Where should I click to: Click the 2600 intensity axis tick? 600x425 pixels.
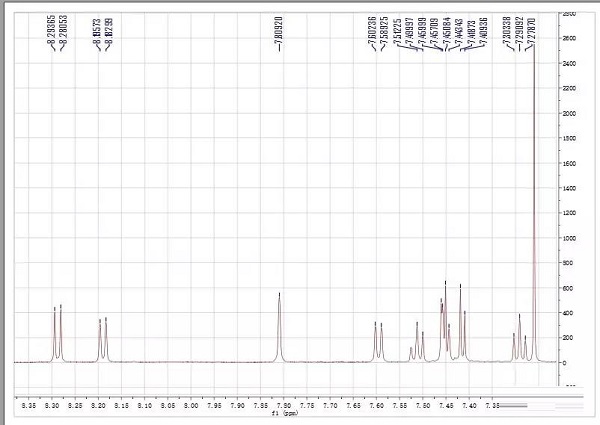tap(568, 38)
